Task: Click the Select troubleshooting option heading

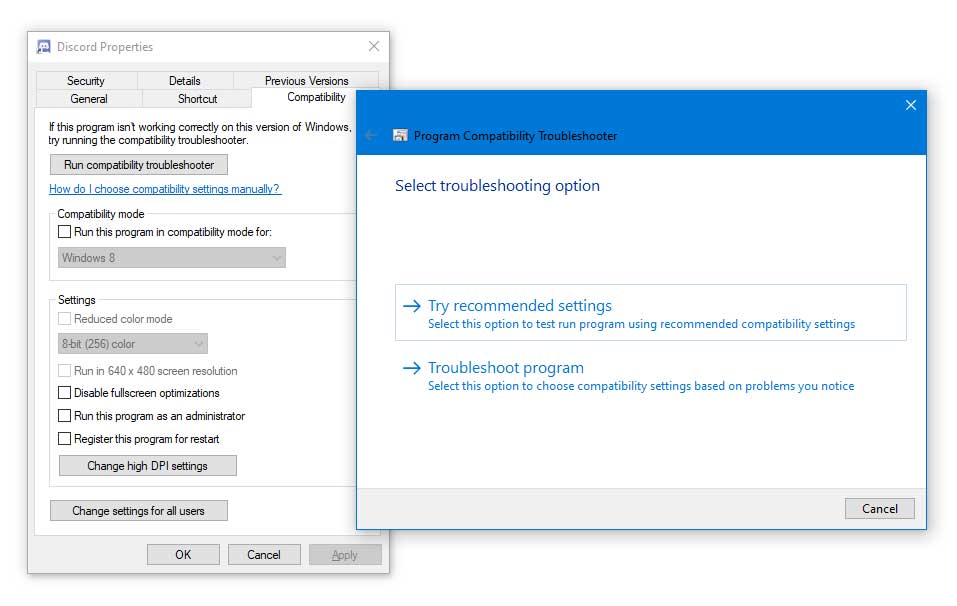Action: pos(497,186)
